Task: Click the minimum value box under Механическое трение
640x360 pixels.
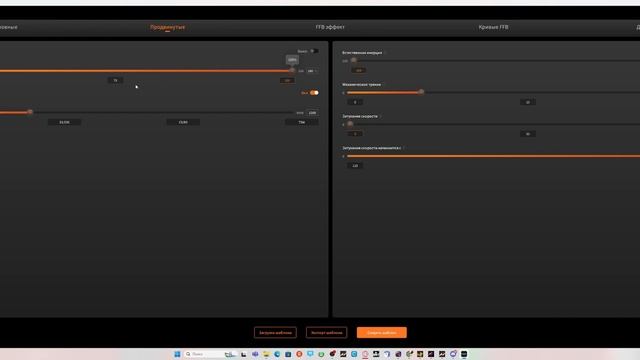Action: click(x=355, y=102)
